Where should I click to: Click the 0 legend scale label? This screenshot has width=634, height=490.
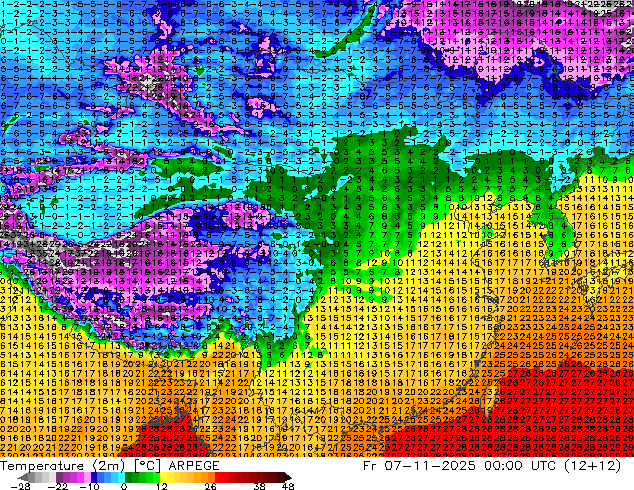click(124, 486)
